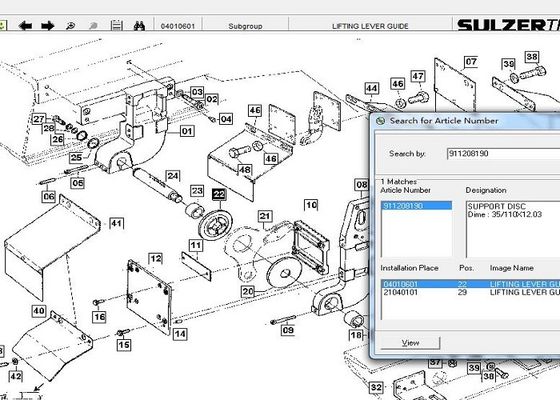Click the Search by article number input
Screen dimensions: 560x400
504,154
